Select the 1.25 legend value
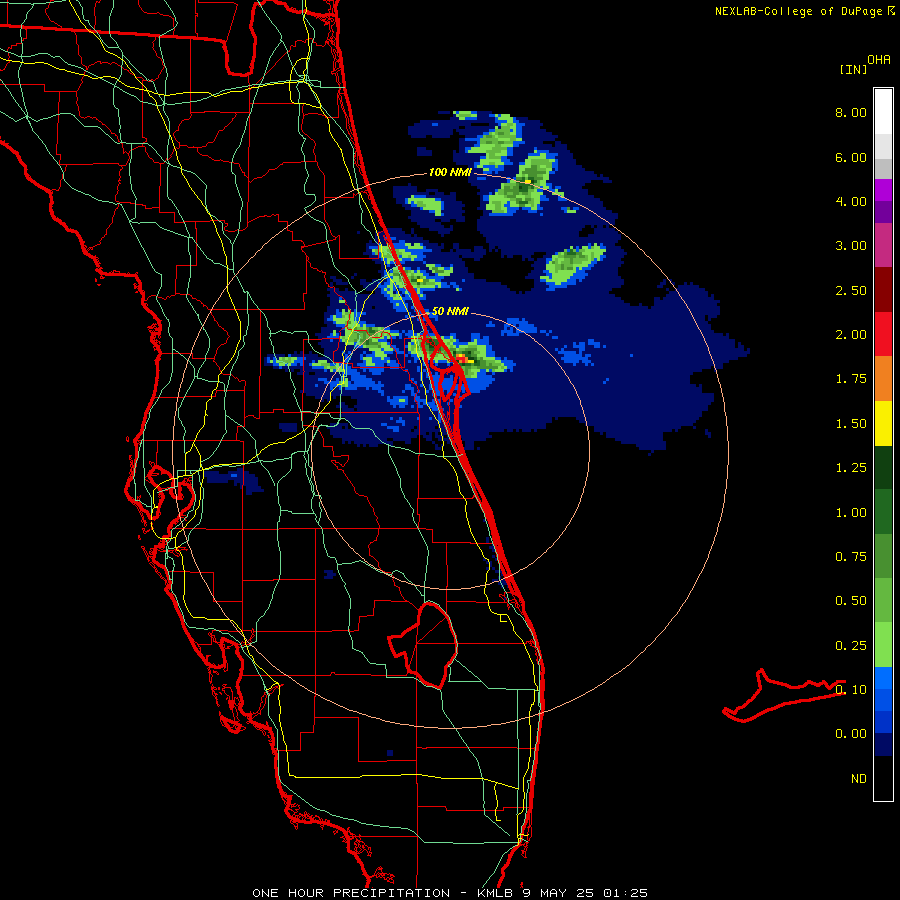 851,468
